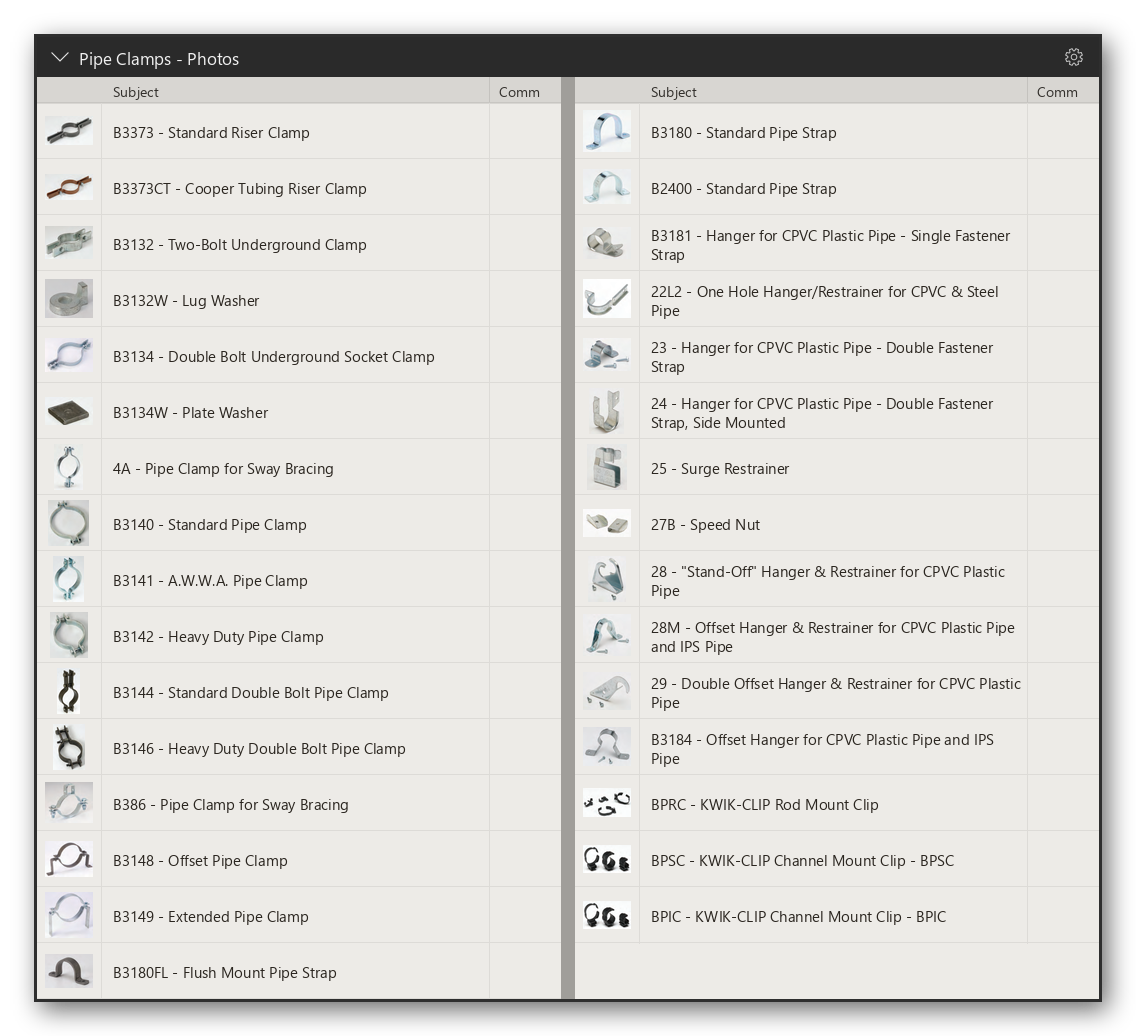Click the text 'B3140 - Standard Pipe Clamp'
Image resolution: width=1136 pixels, height=1036 pixels.
click(209, 525)
